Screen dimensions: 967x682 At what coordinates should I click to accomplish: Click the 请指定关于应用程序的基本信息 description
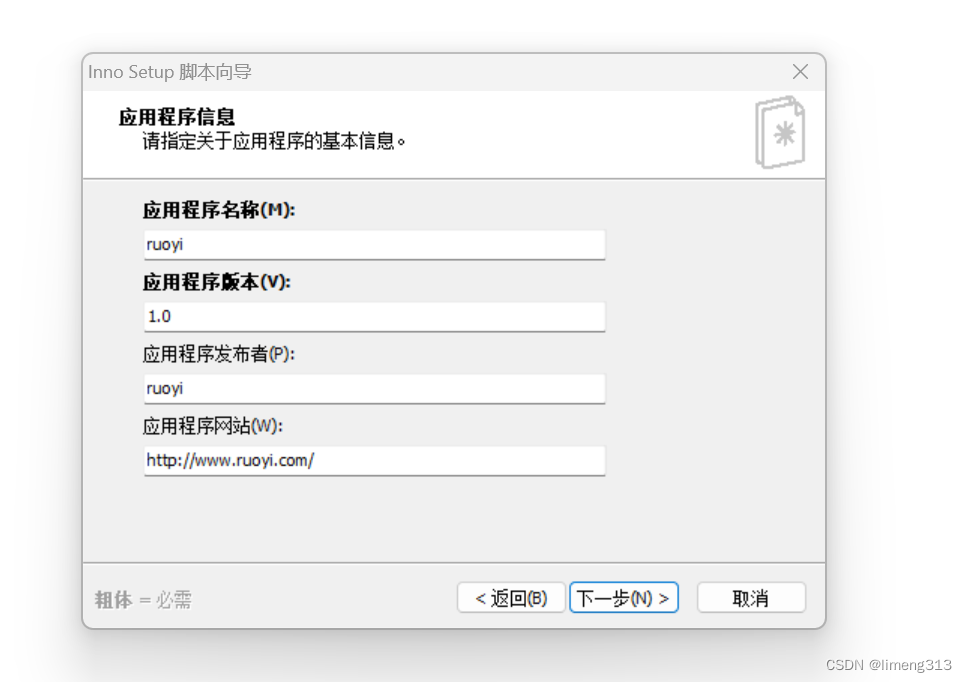click(274, 141)
